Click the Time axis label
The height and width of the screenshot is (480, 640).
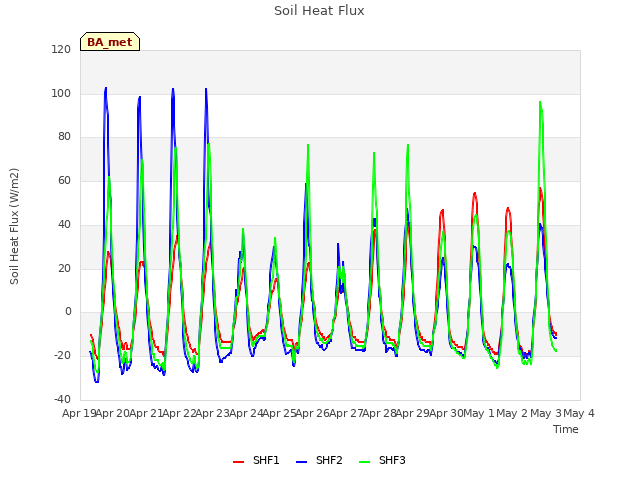click(x=566, y=429)
